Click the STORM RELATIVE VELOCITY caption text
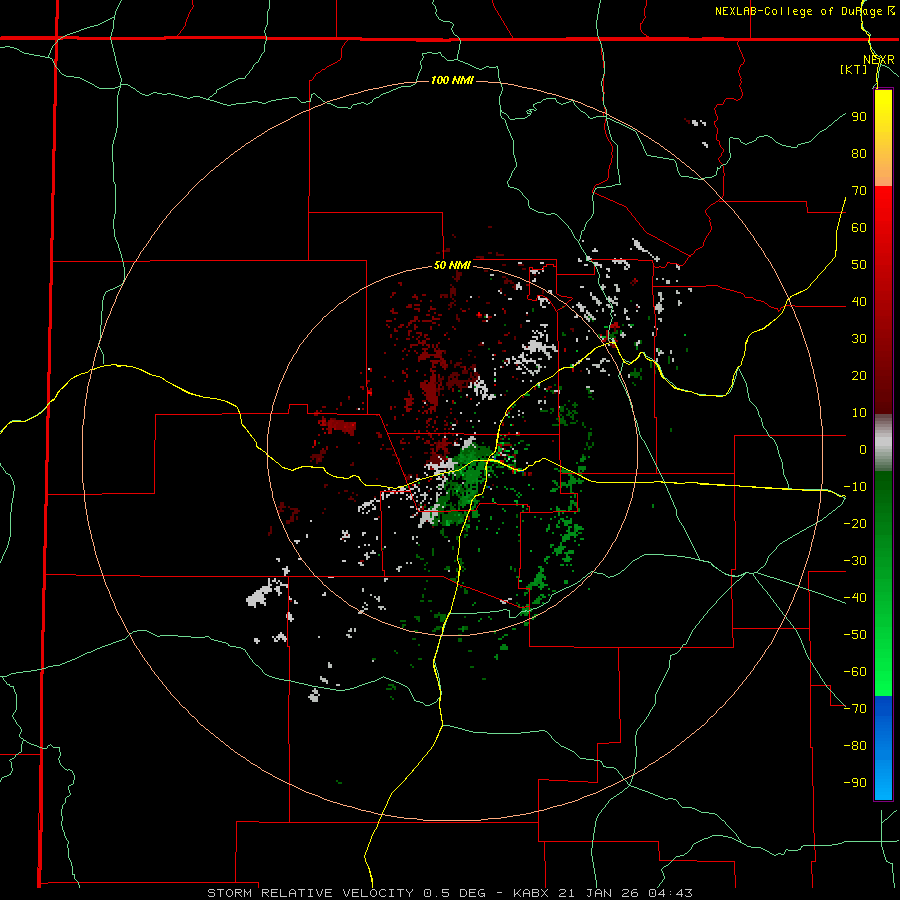900x900 pixels. click(x=310, y=893)
